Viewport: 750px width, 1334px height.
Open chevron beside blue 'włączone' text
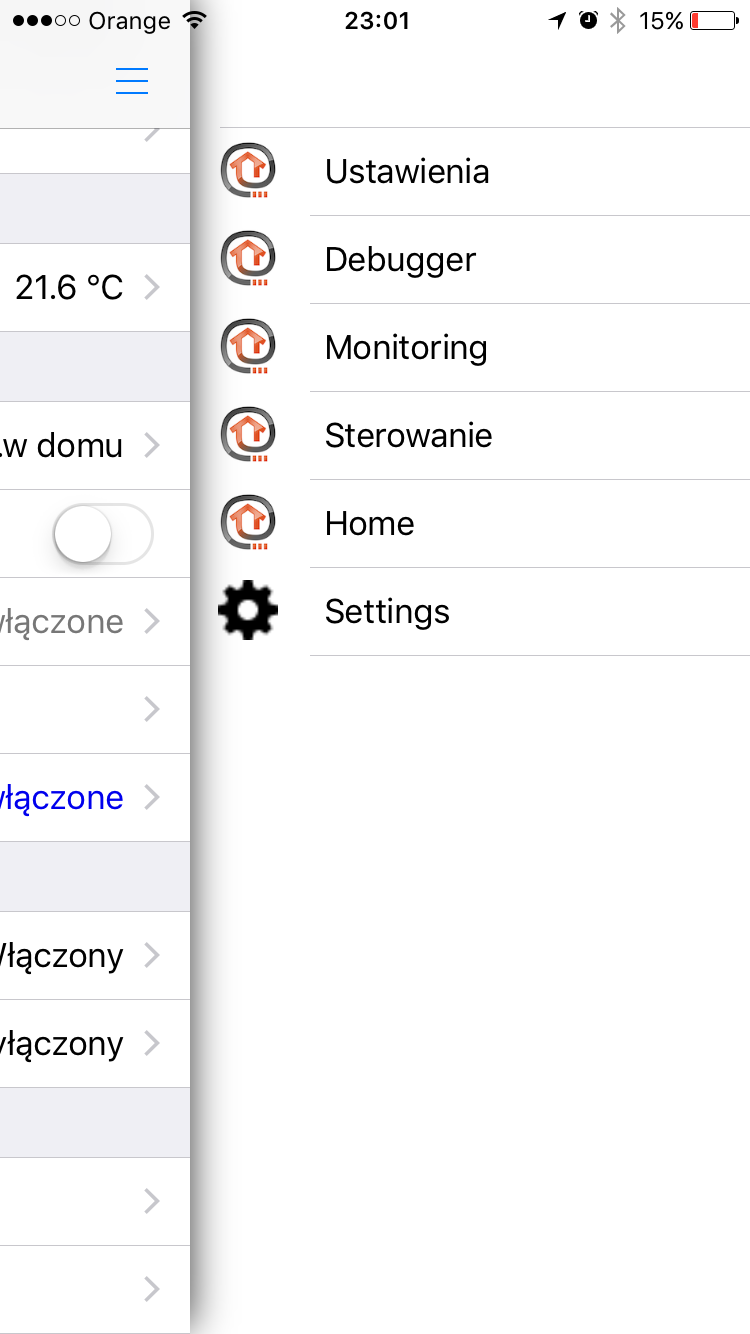pyautogui.click(x=152, y=797)
